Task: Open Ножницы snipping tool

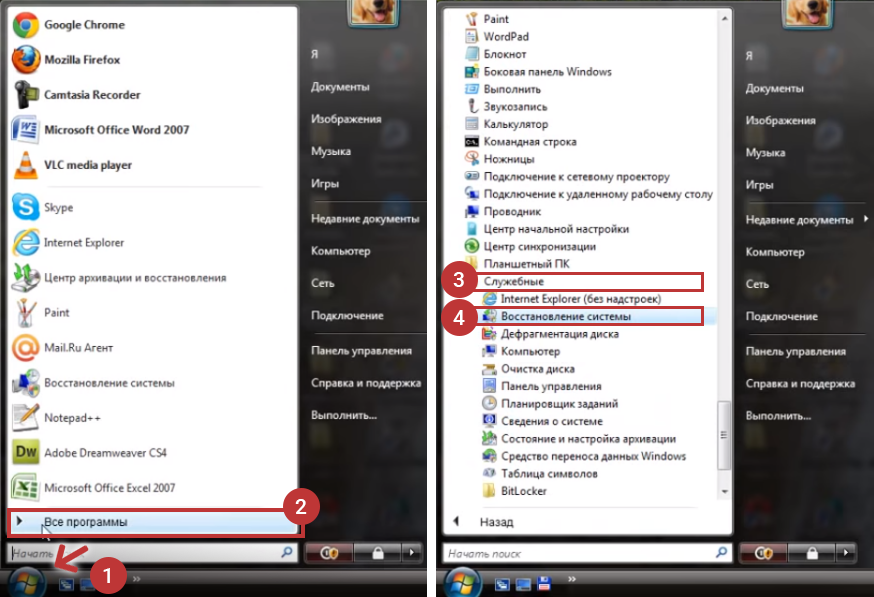Action: tap(499, 159)
